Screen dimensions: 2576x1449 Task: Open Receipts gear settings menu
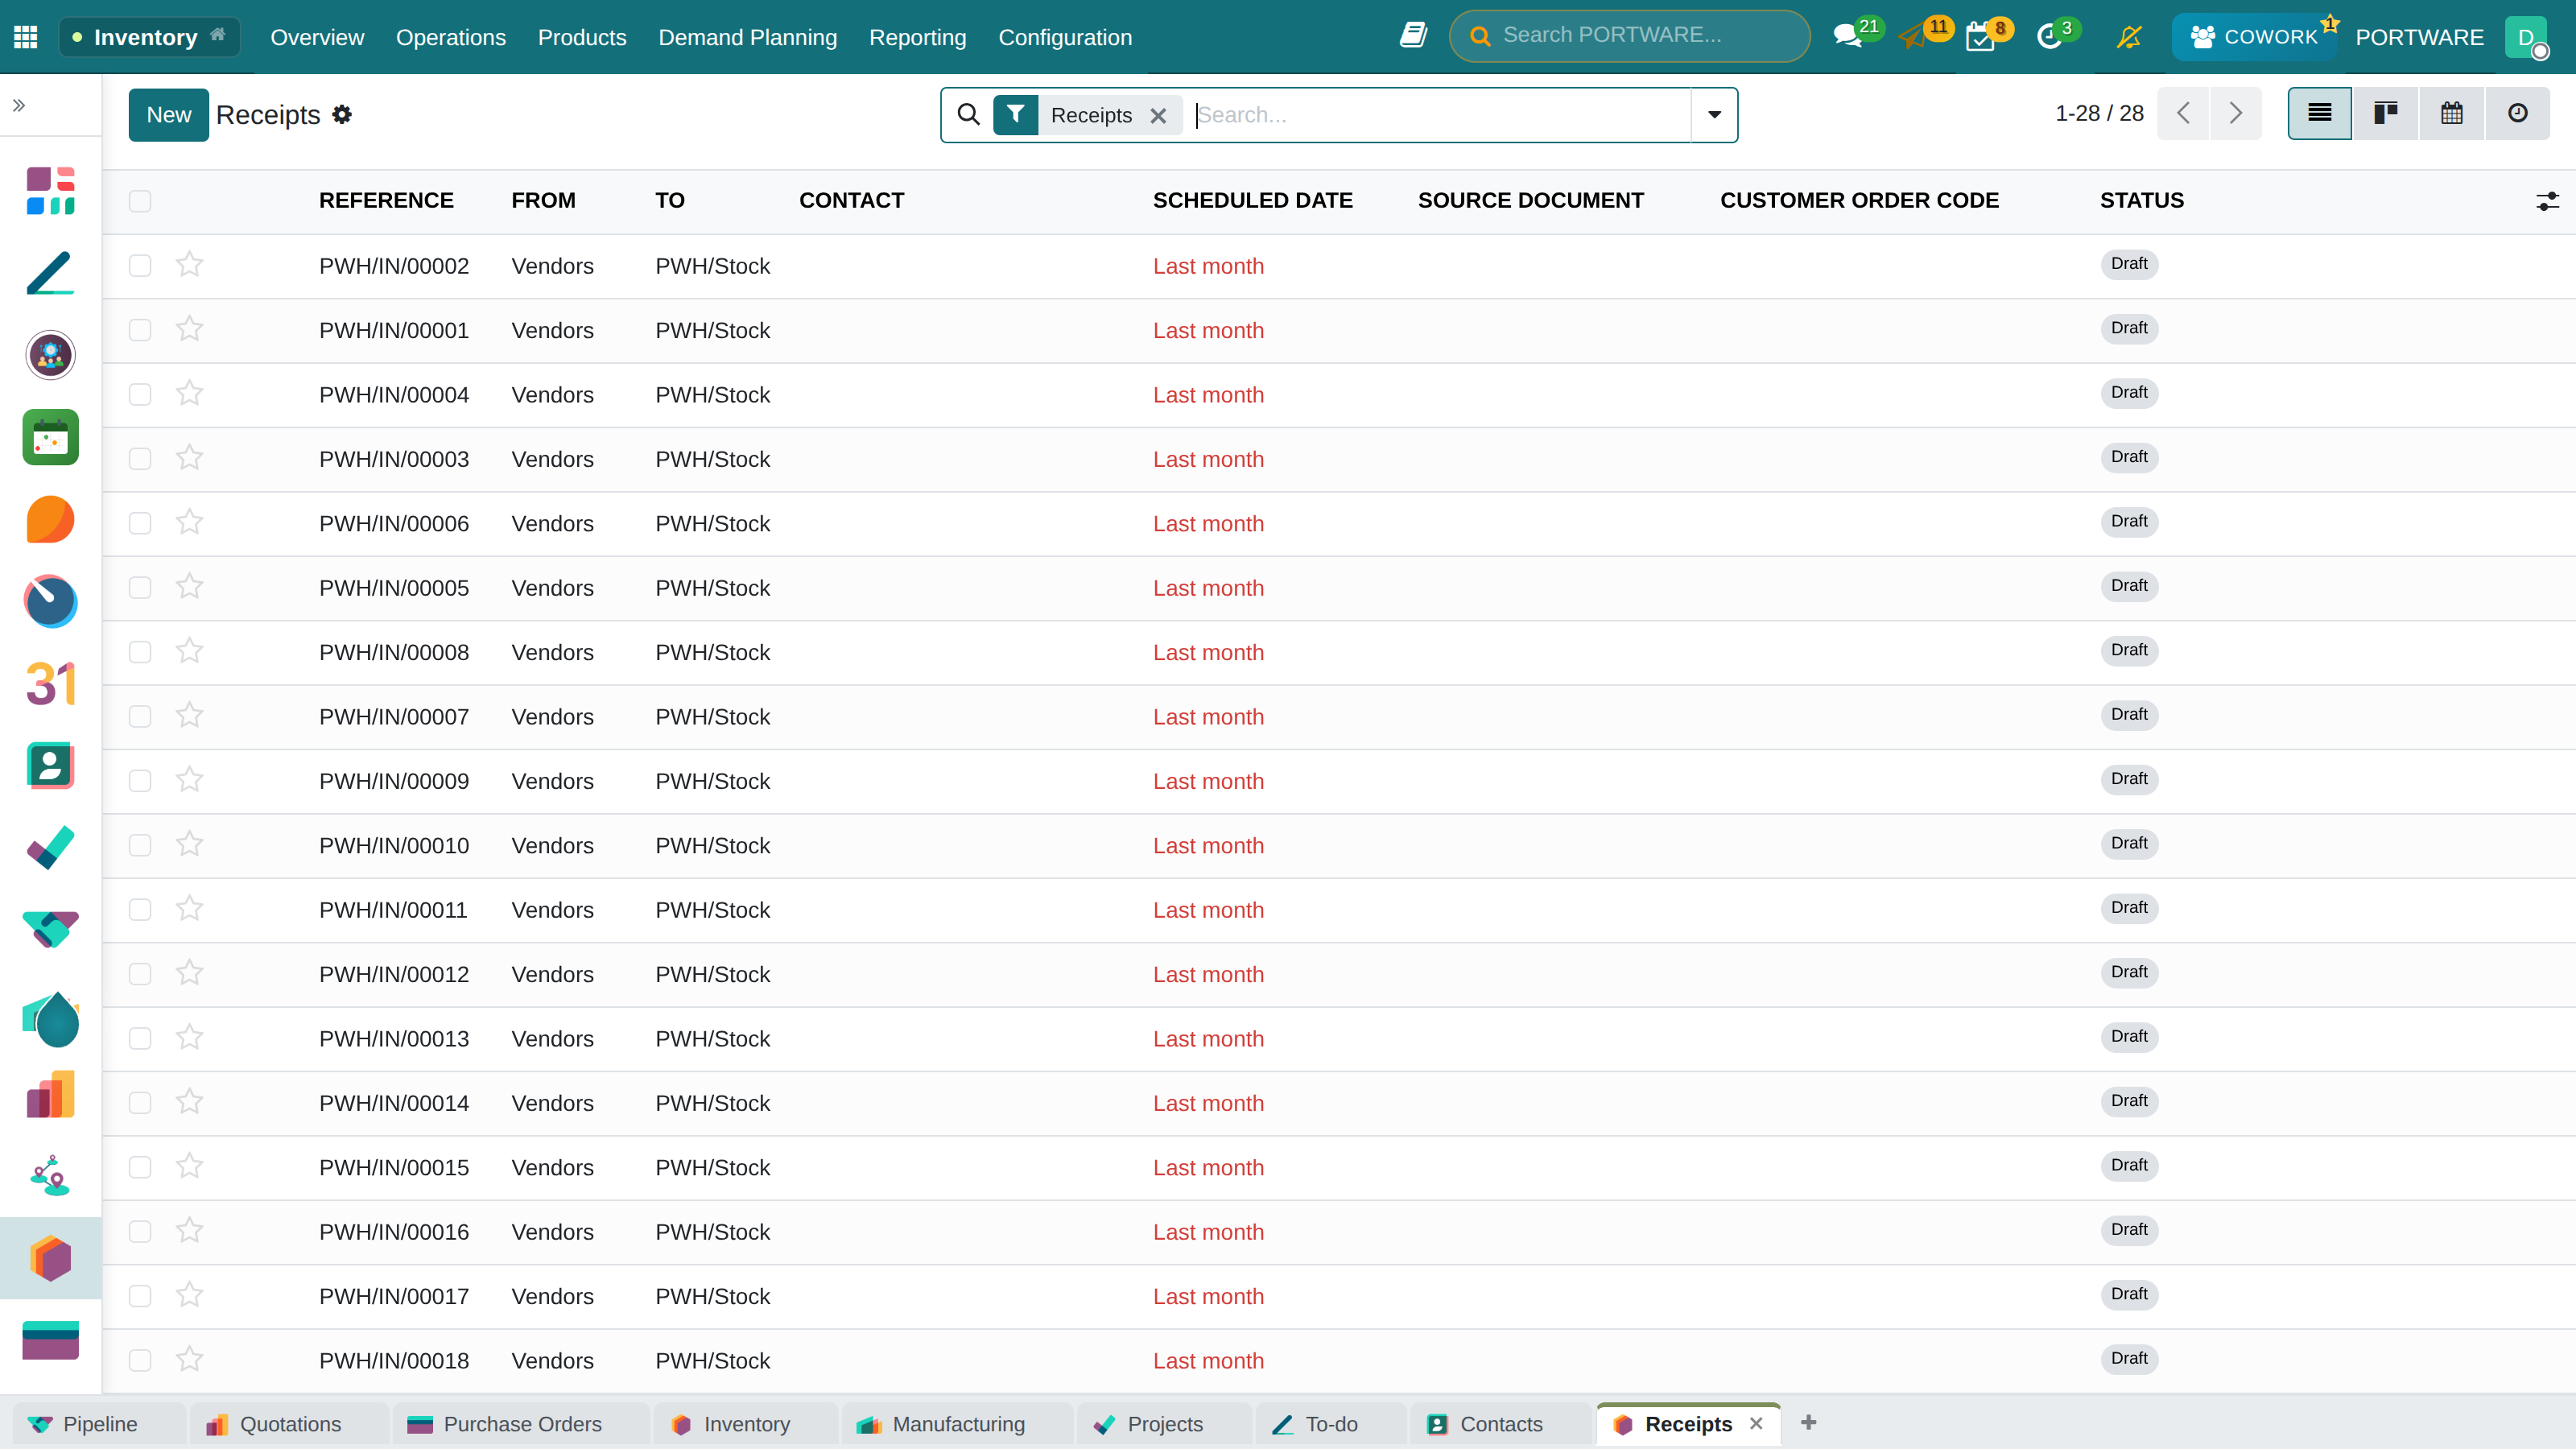[342, 115]
